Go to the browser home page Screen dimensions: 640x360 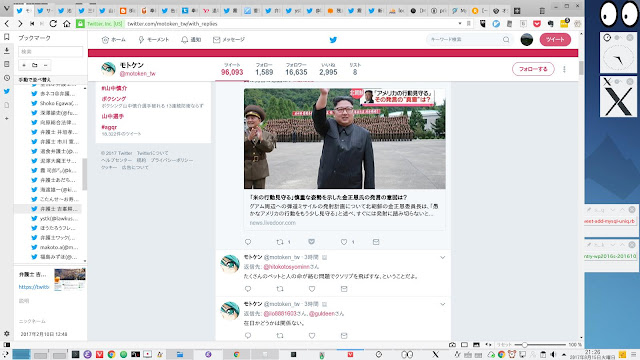[x=67, y=24]
